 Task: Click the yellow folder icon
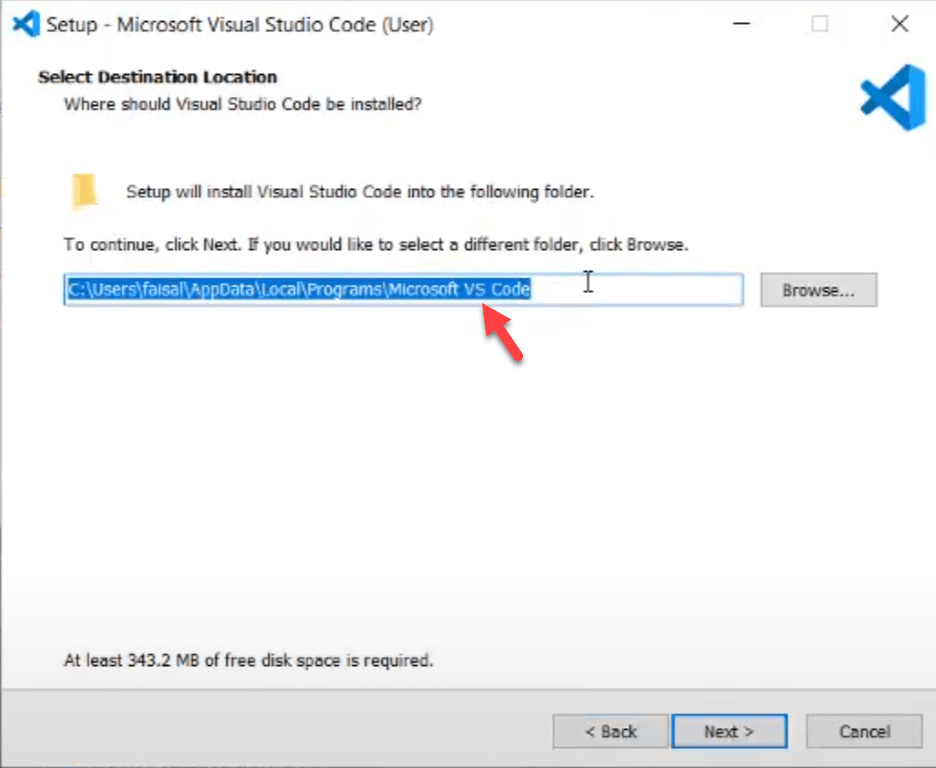[x=85, y=190]
